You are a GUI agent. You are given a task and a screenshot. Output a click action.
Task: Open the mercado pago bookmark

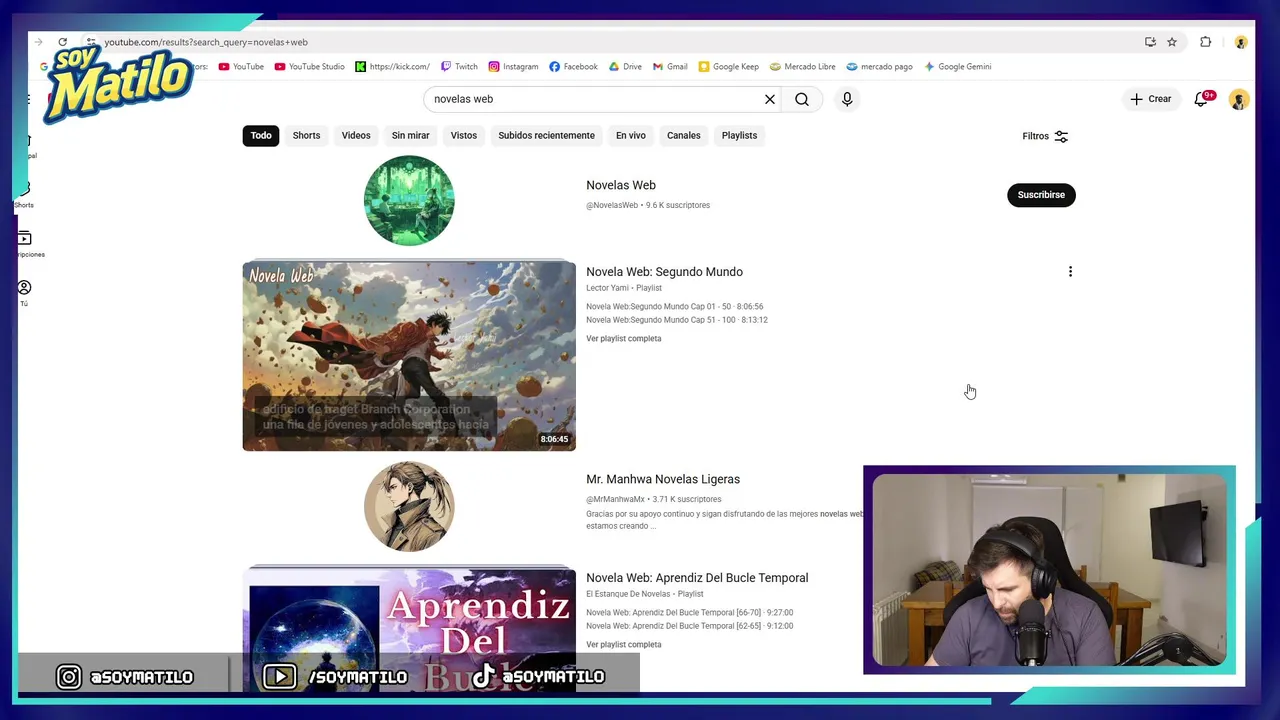(879, 67)
